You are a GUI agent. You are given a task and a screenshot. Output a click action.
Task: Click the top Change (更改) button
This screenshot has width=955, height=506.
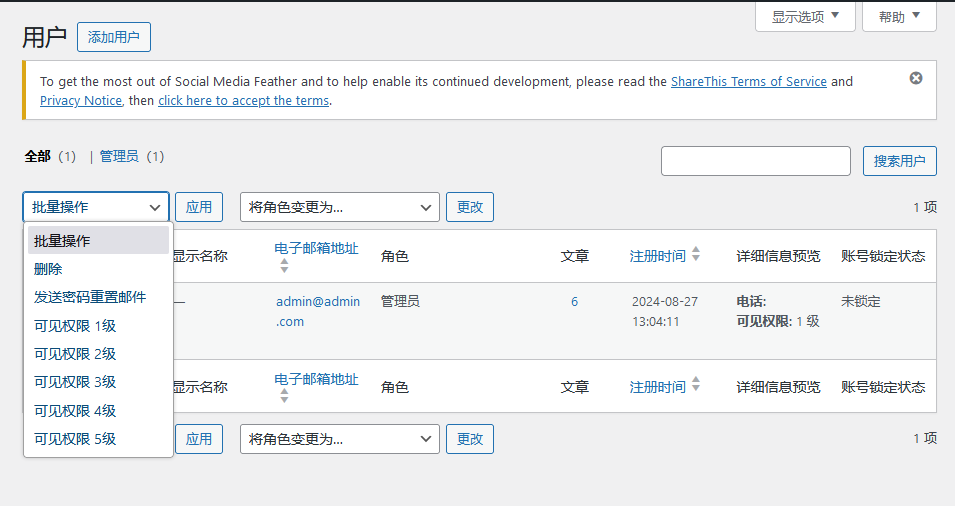(470, 207)
